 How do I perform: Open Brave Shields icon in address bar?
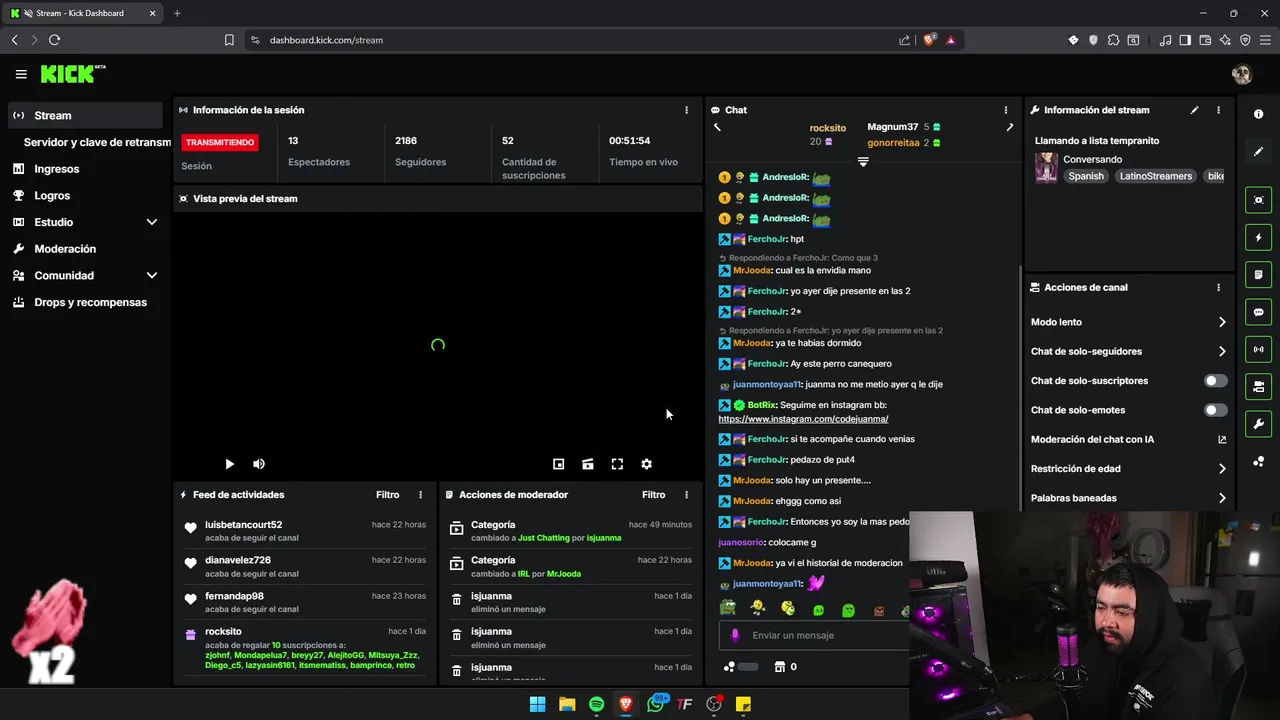pyautogui.click(x=929, y=40)
